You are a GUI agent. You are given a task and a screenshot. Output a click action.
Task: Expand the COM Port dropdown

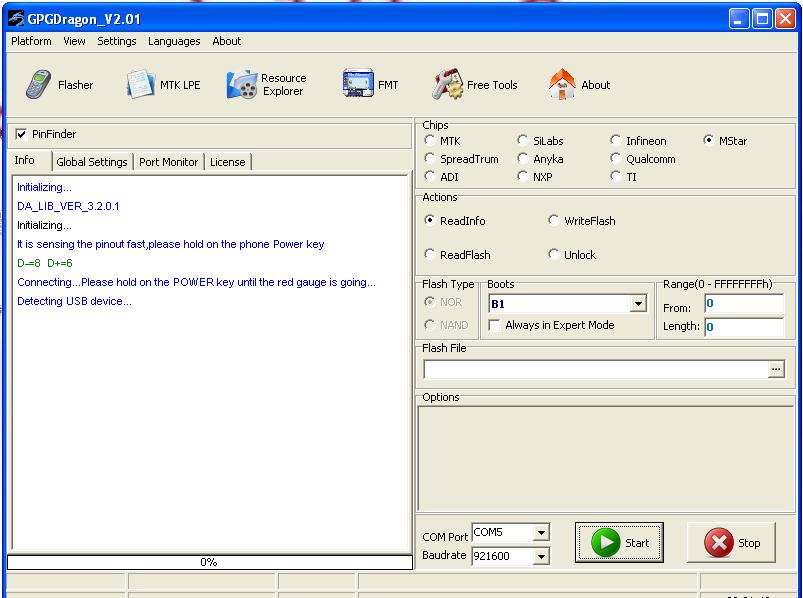pyautogui.click(x=541, y=532)
